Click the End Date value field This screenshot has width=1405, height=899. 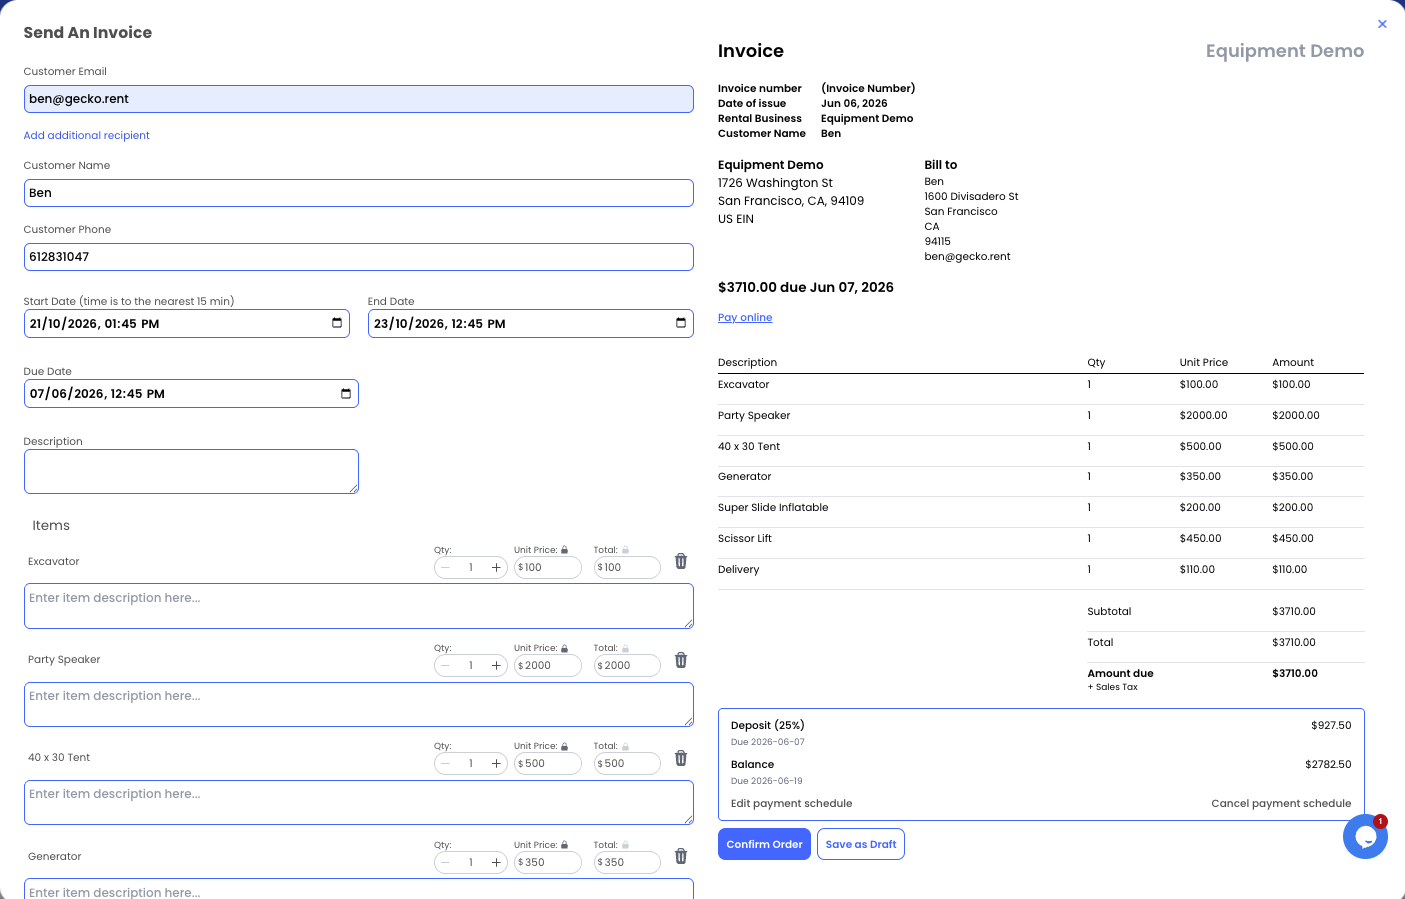pos(531,323)
